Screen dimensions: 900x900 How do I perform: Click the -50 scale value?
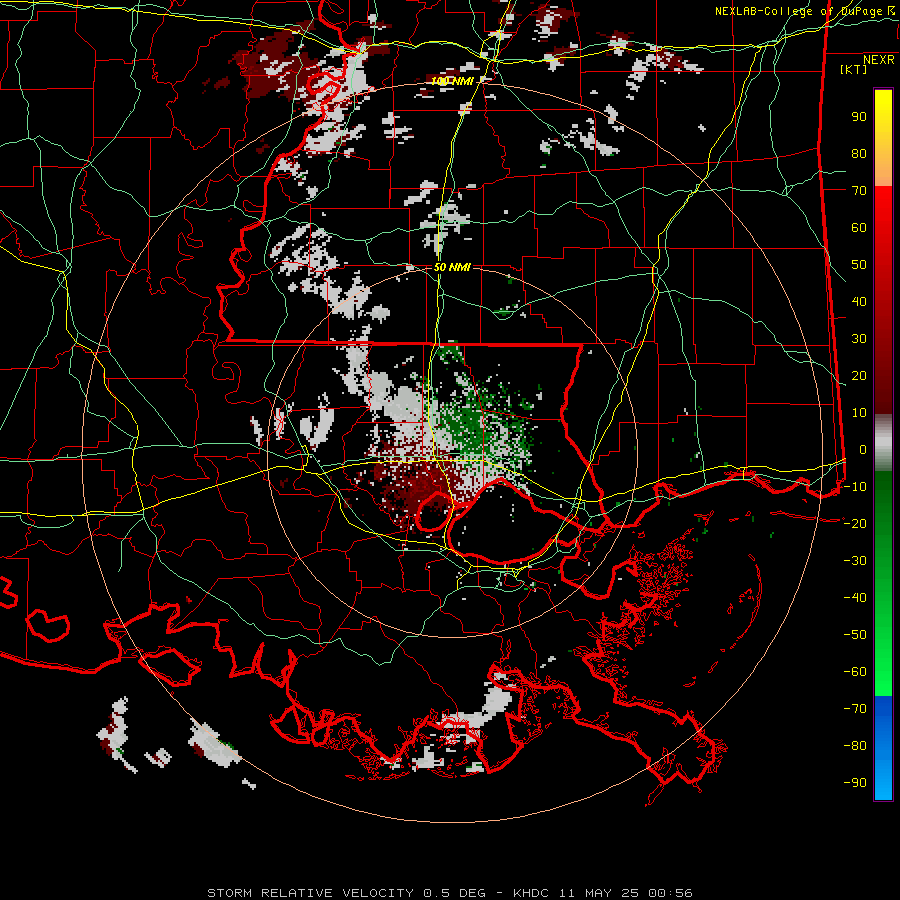pos(855,634)
